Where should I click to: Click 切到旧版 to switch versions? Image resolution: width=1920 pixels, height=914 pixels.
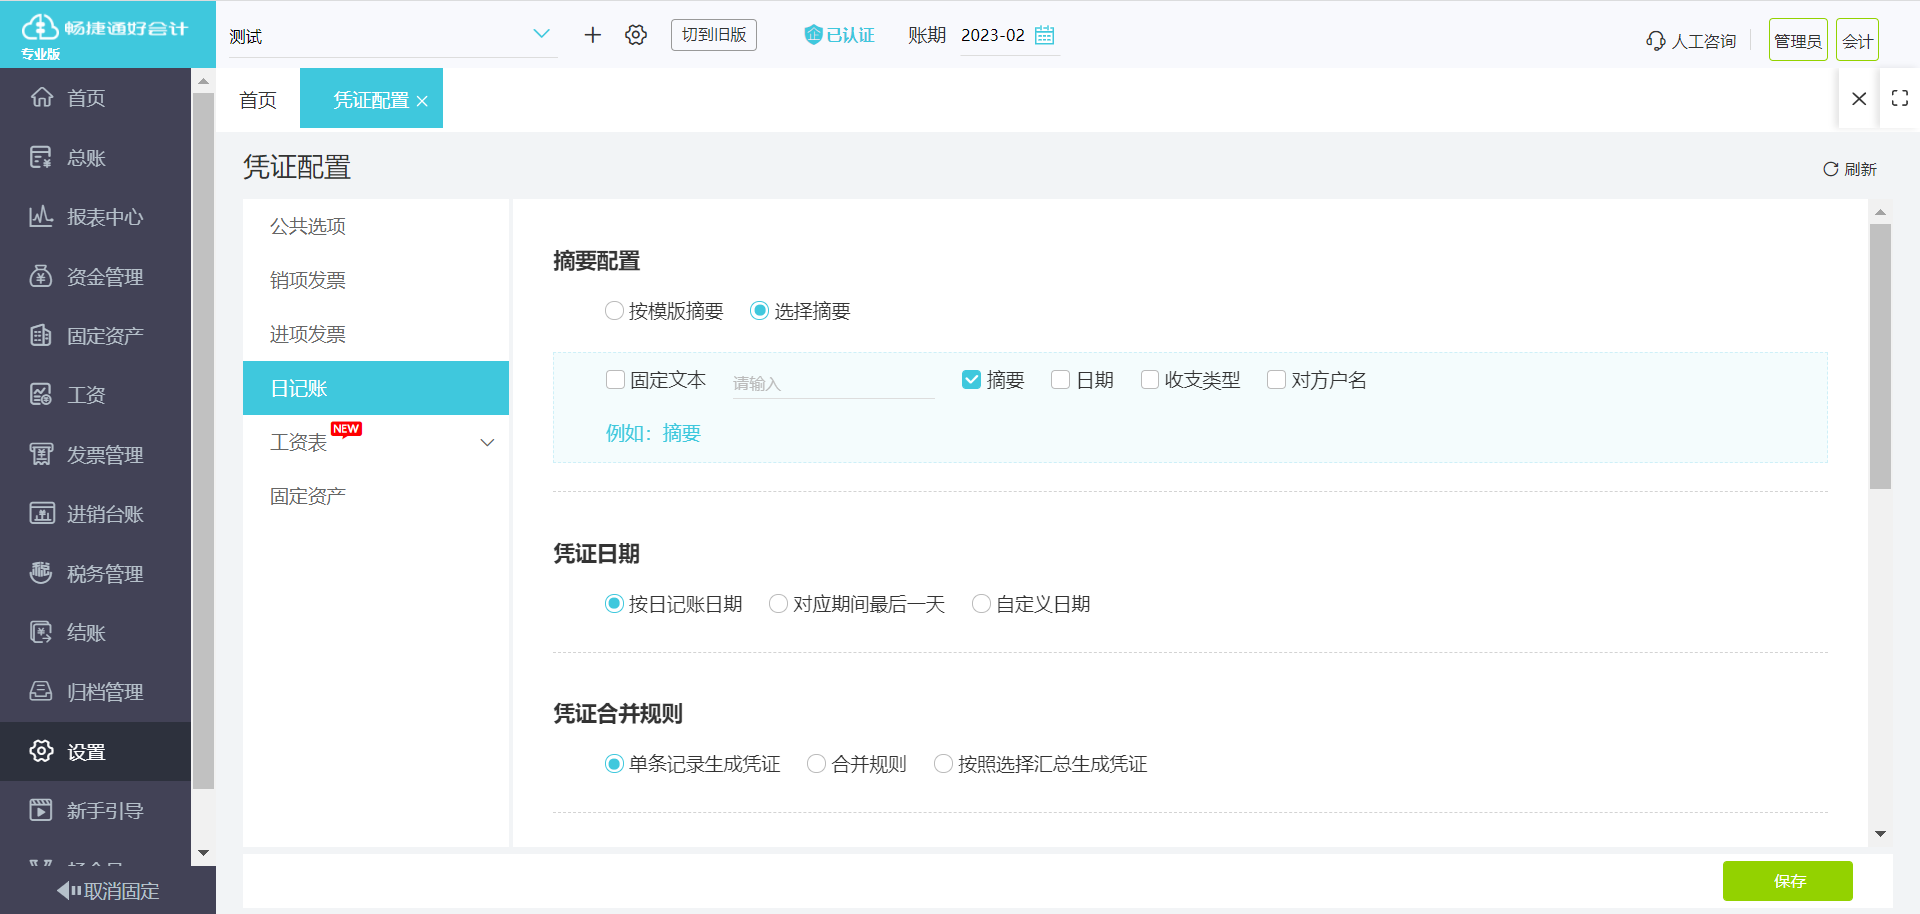tap(713, 34)
